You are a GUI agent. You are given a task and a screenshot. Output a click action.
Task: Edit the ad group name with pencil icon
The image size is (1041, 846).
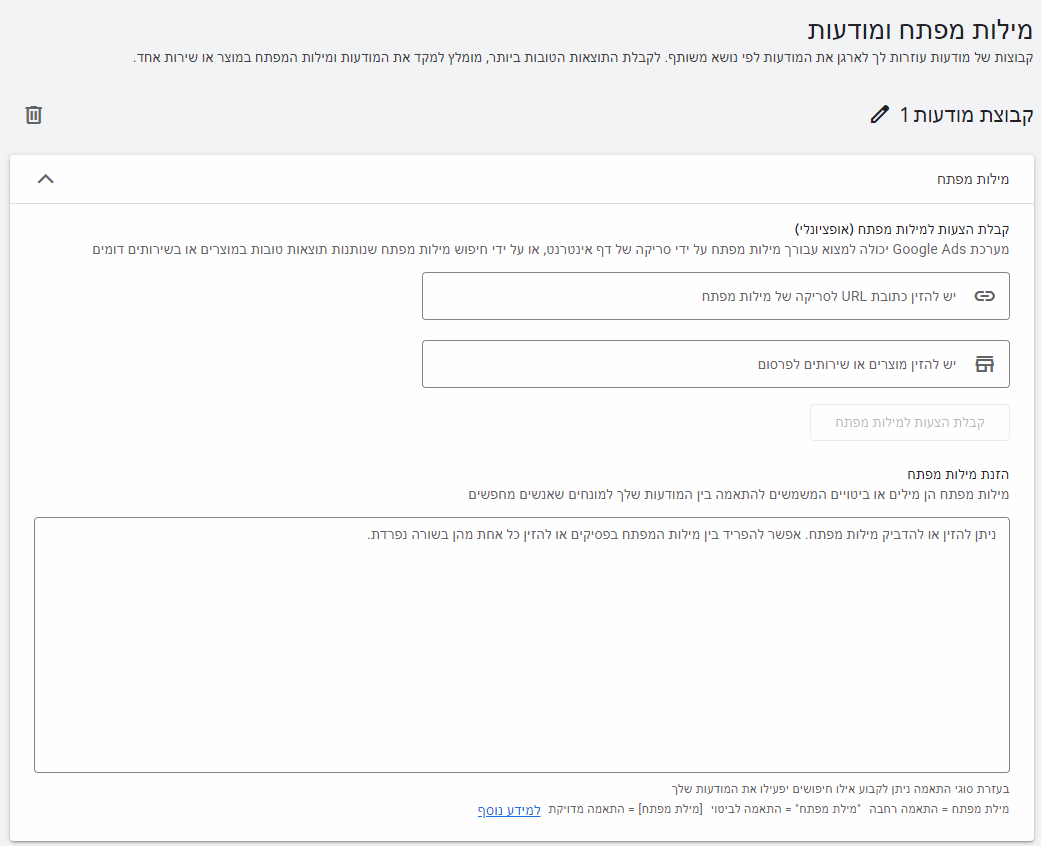tap(879, 114)
